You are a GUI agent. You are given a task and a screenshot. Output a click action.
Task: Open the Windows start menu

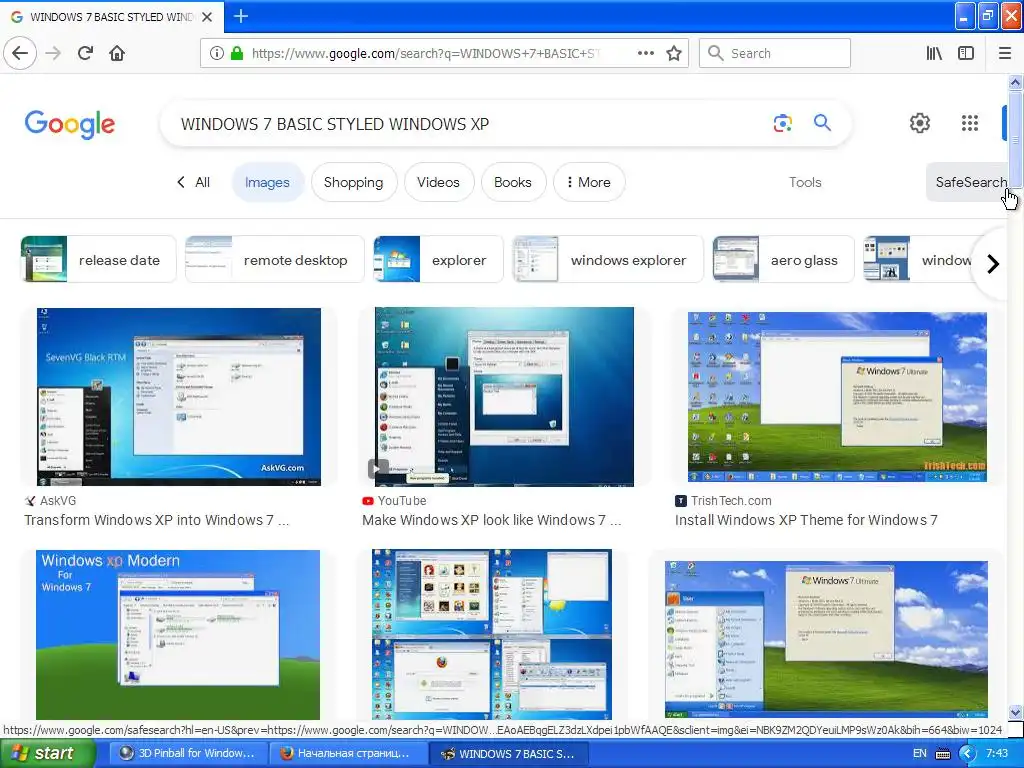click(47, 753)
